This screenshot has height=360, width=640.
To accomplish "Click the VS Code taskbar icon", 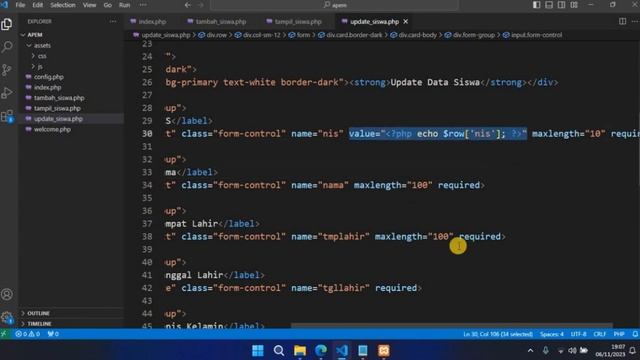I will [342, 351].
